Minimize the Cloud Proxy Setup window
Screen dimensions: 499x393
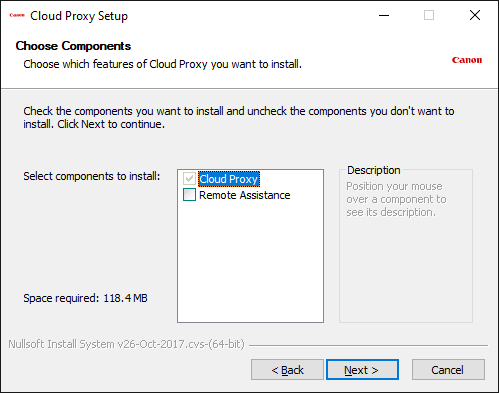point(384,15)
